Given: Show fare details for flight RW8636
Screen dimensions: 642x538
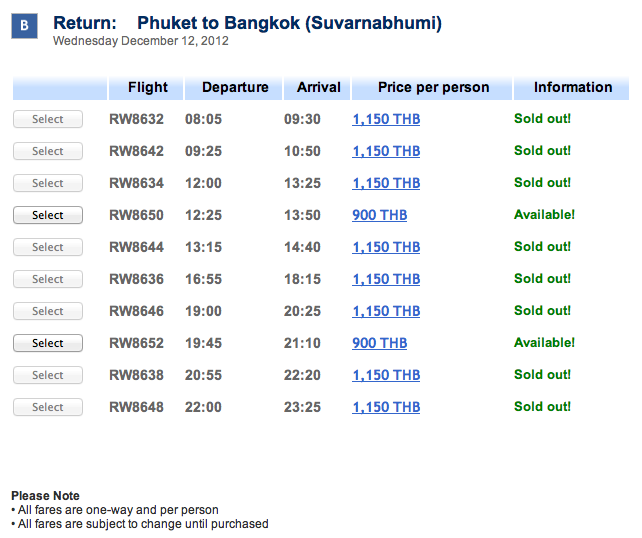Looking at the screenshot, I should (386, 279).
